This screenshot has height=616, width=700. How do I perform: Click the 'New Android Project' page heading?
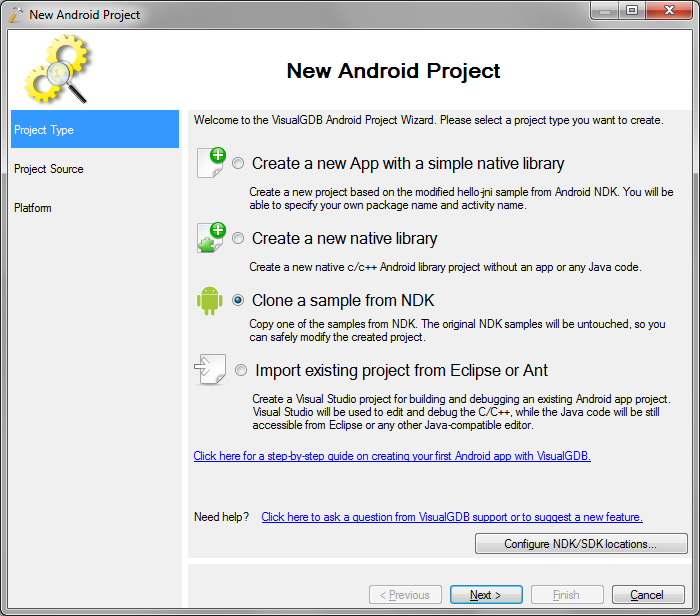(x=393, y=71)
